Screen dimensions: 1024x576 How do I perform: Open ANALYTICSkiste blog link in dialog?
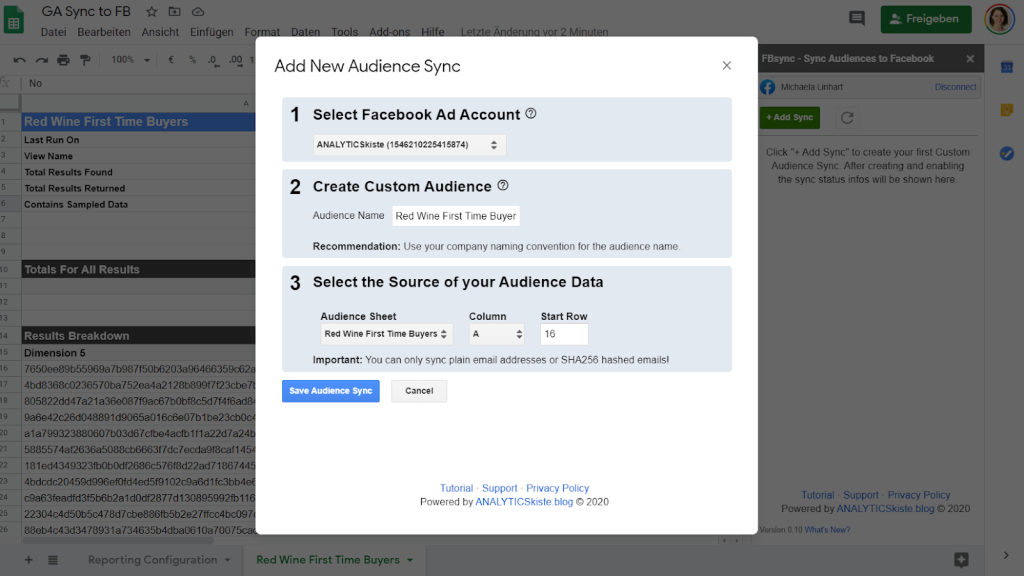point(524,502)
